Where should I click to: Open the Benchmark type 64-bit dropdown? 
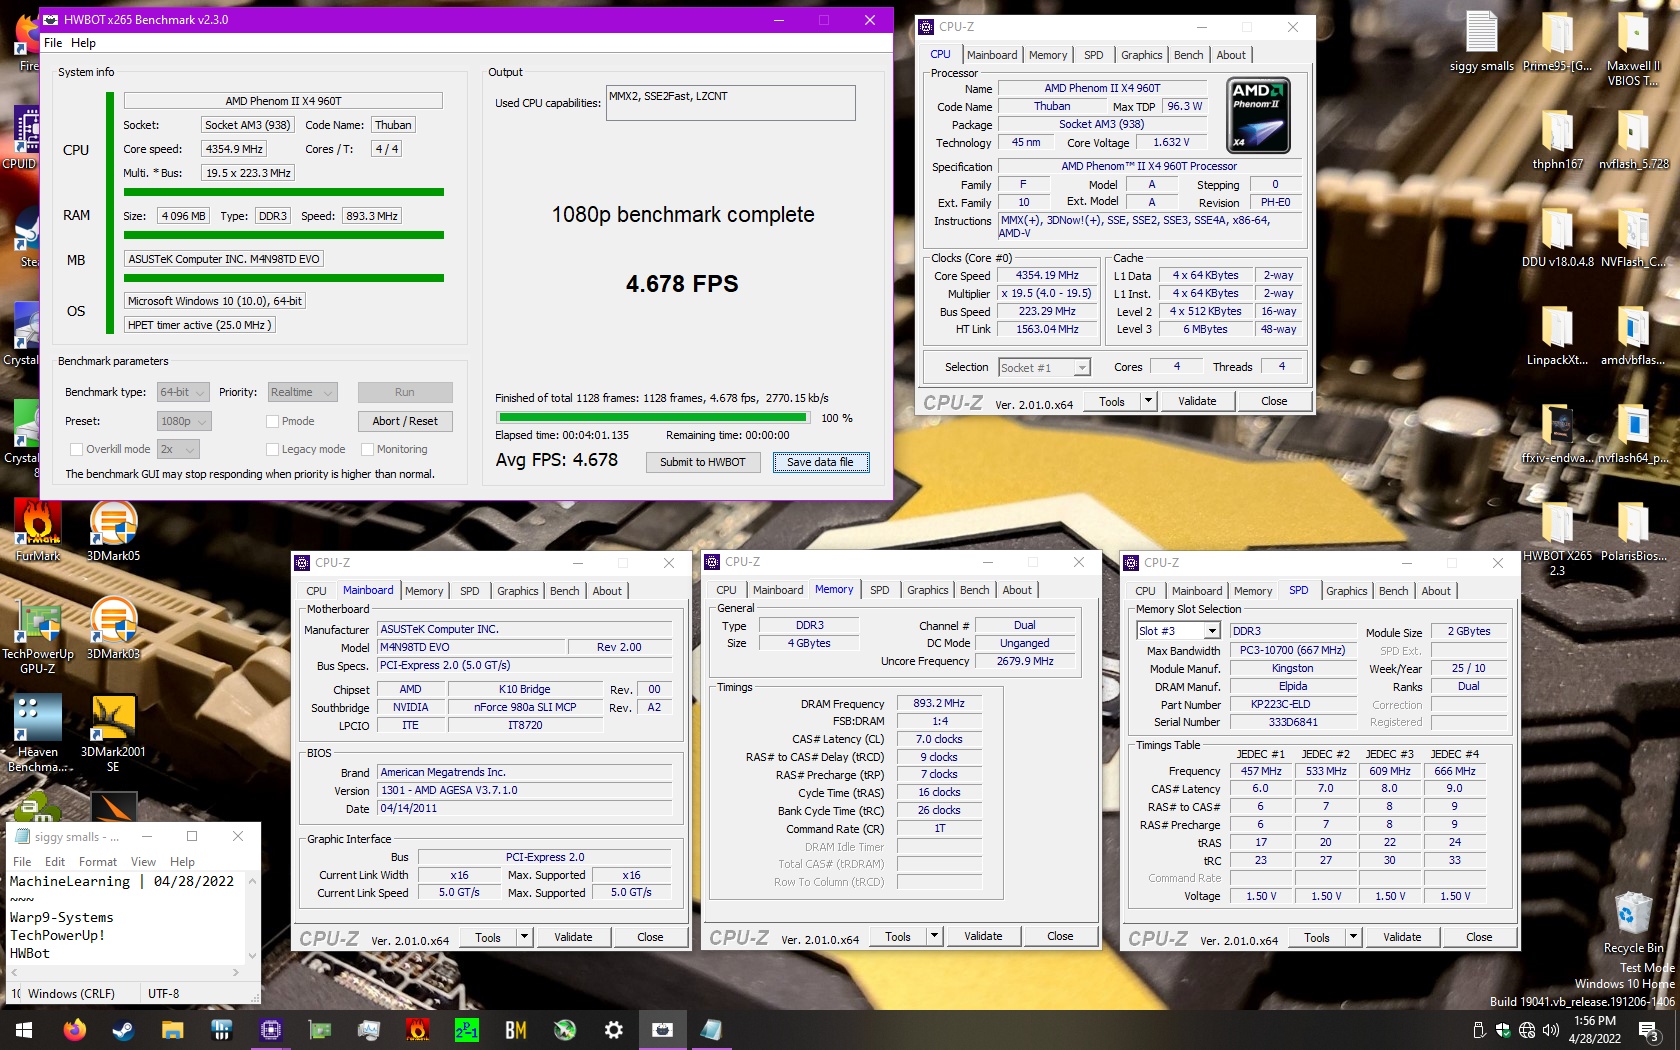(x=183, y=392)
